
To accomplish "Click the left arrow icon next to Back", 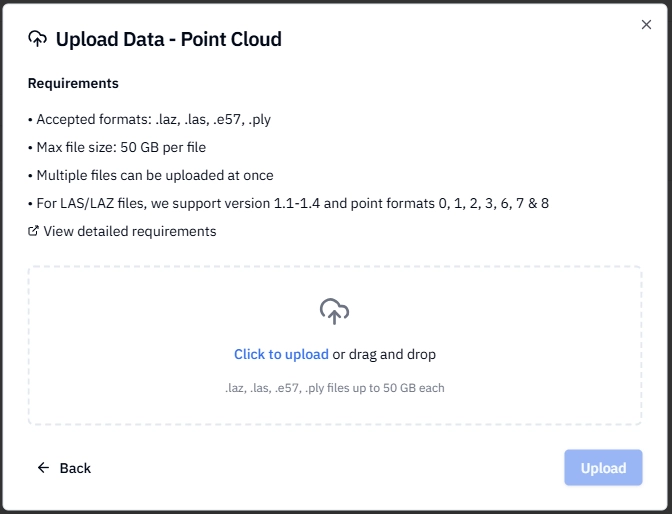I will [x=43, y=468].
